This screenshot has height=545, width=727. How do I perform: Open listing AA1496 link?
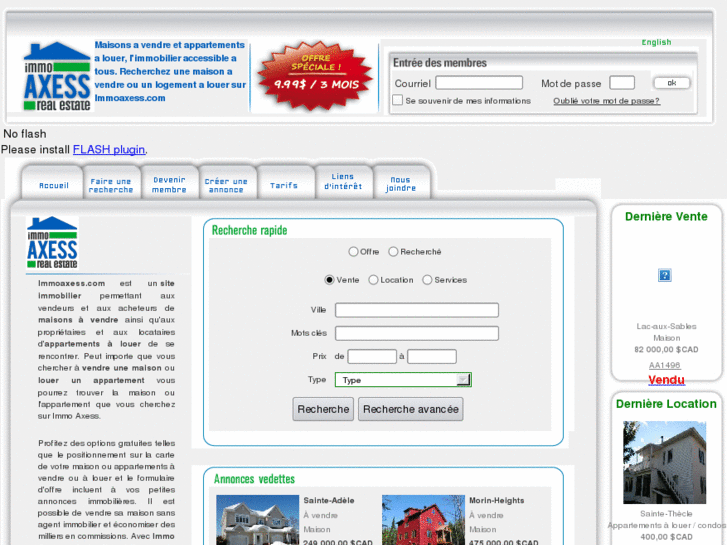[x=664, y=365]
